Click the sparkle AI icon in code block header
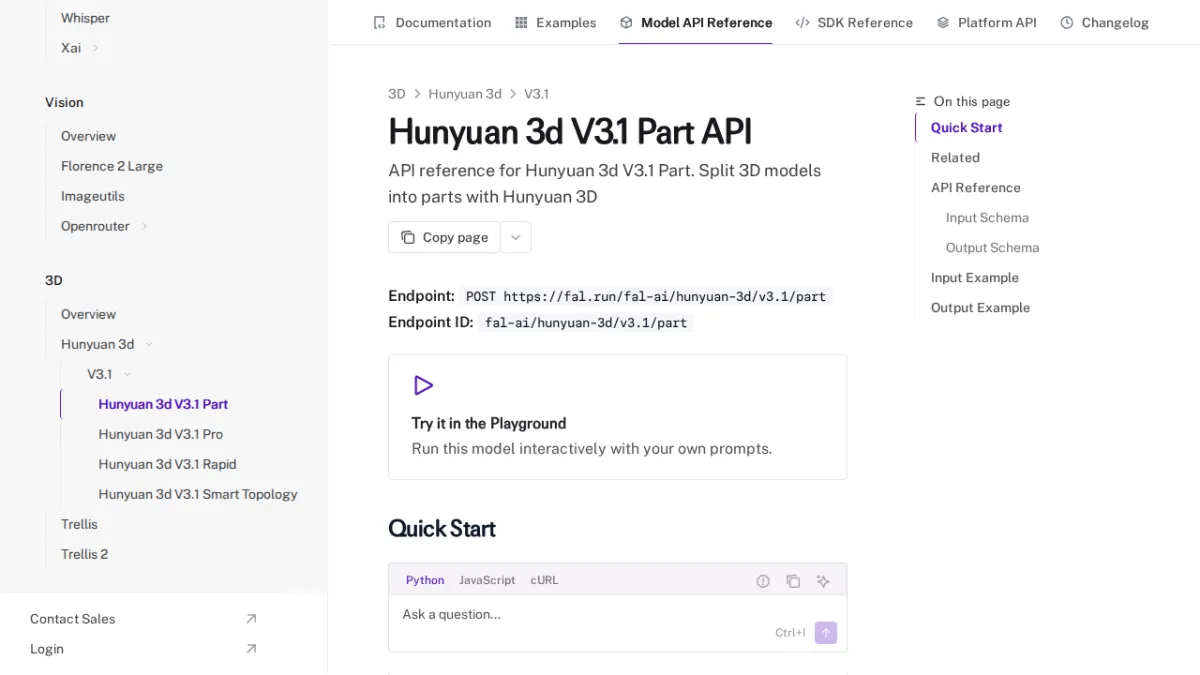1200x675 pixels. click(823, 581)
